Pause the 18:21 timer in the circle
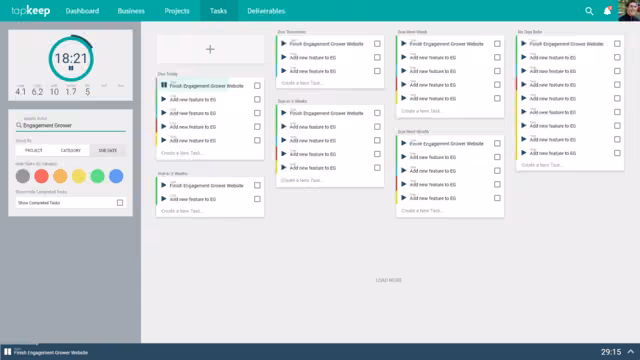 [71, 68]
